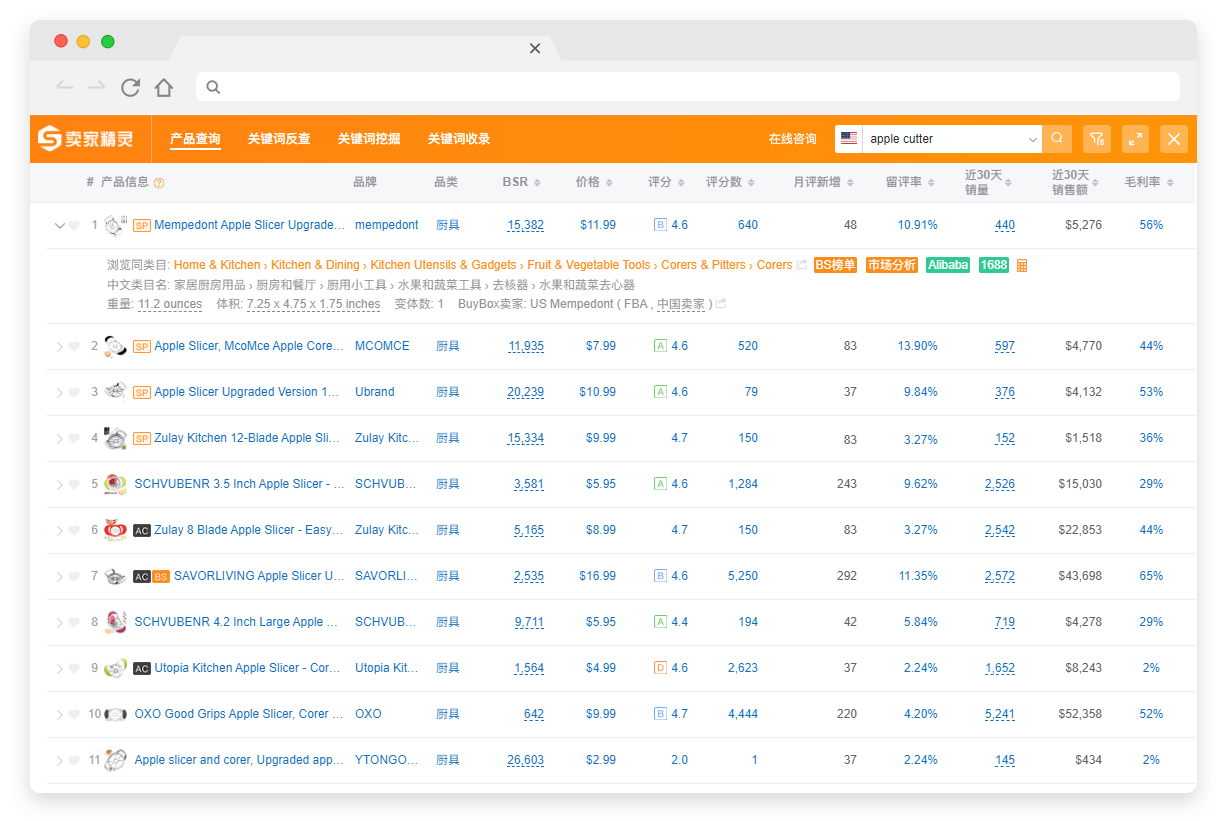
Task: Expand row 5 SCHVUBENR 3.5 Inch details
Action: pos(59,484)
